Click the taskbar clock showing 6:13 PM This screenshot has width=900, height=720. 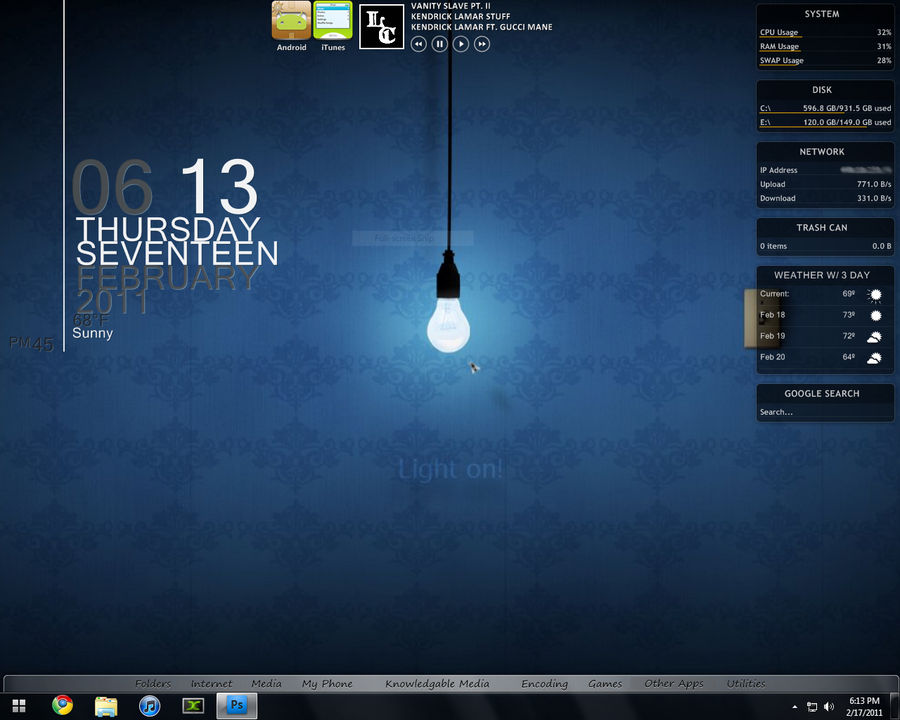coord(864,706)
